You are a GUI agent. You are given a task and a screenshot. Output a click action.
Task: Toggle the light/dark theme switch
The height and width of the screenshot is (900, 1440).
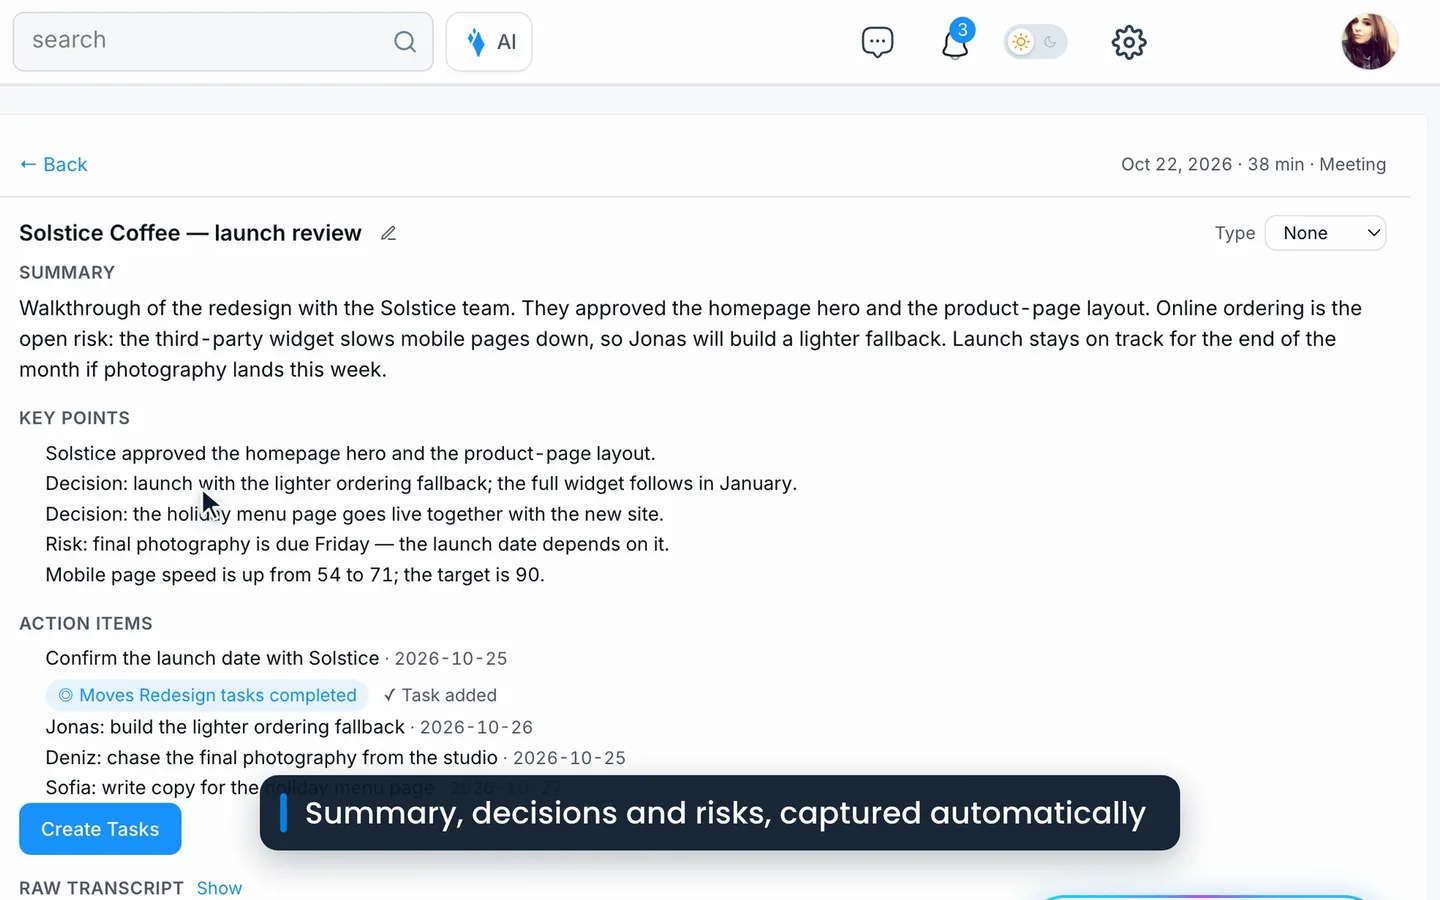click(x=1035, y=42)
